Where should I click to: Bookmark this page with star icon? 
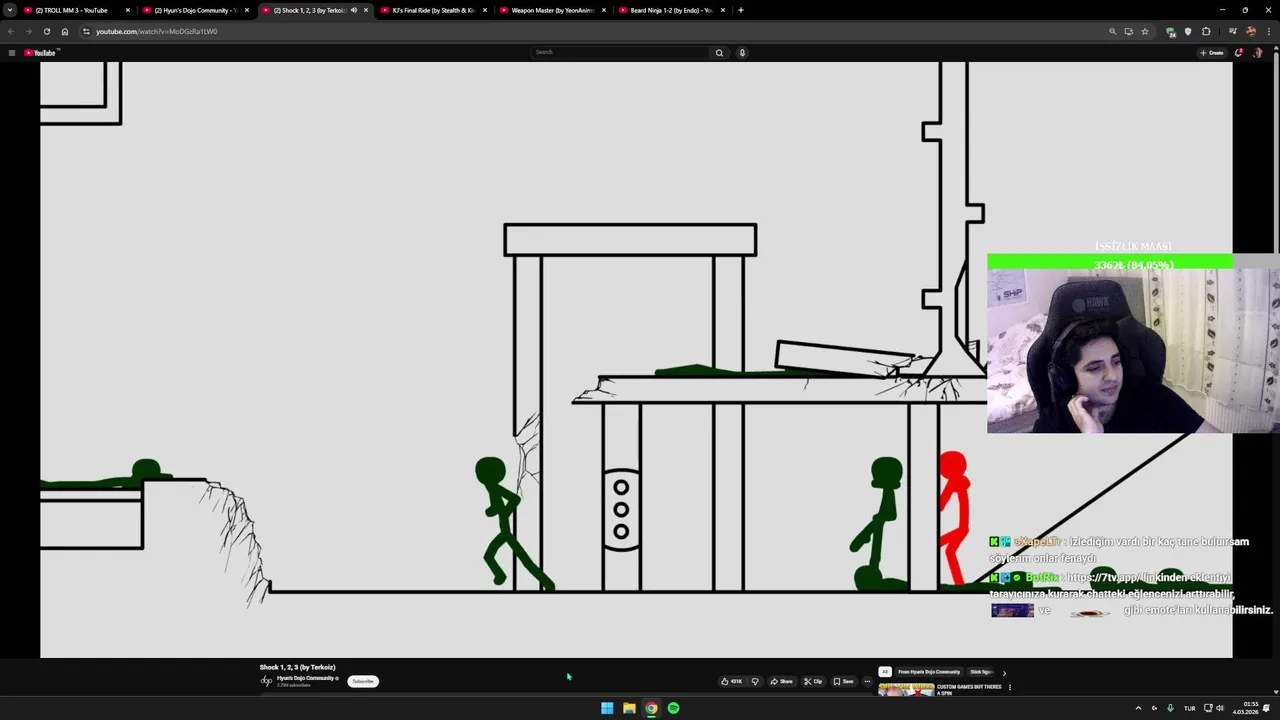point(1145,31)
